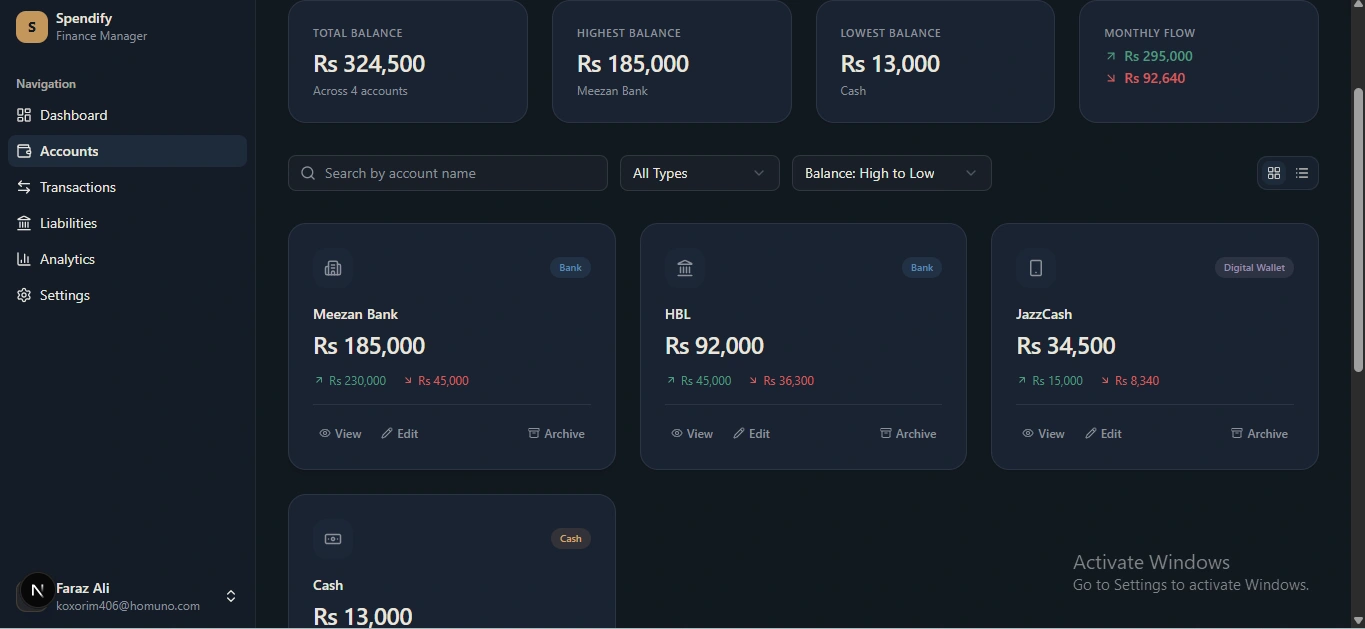1365x629 pixels.
Task: View the Meezan Bank account details
Action: 340,434
